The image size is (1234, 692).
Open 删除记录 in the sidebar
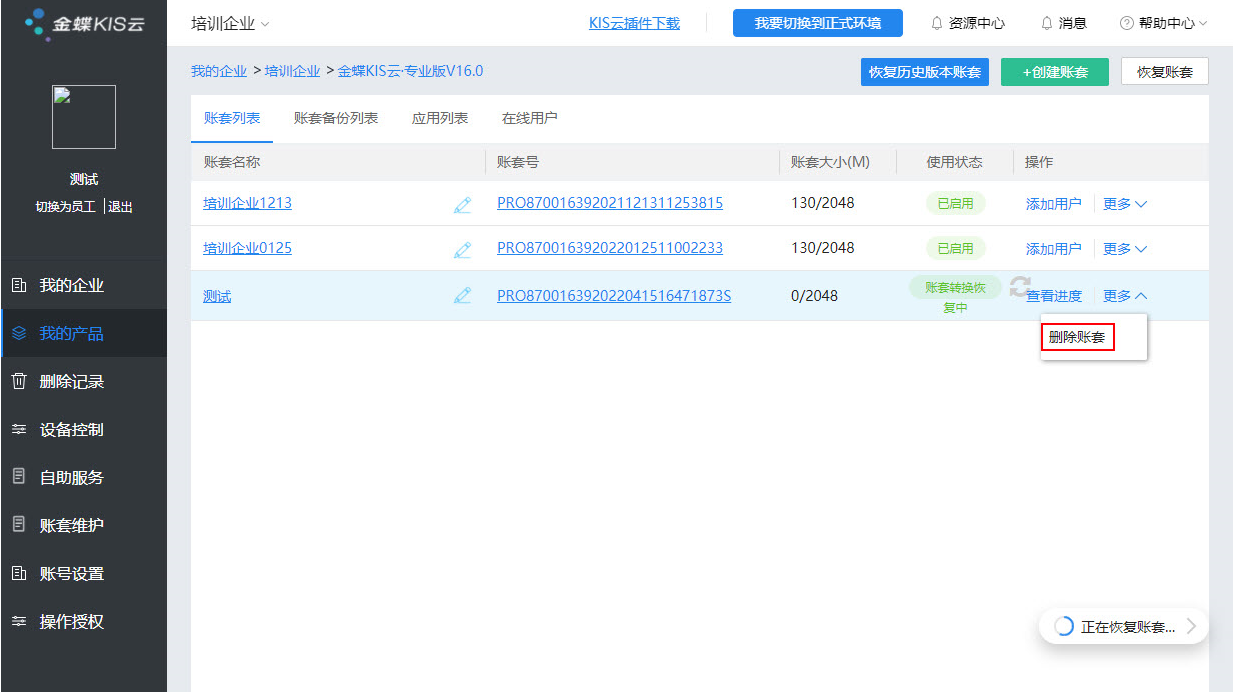click(x=84, y=382)
